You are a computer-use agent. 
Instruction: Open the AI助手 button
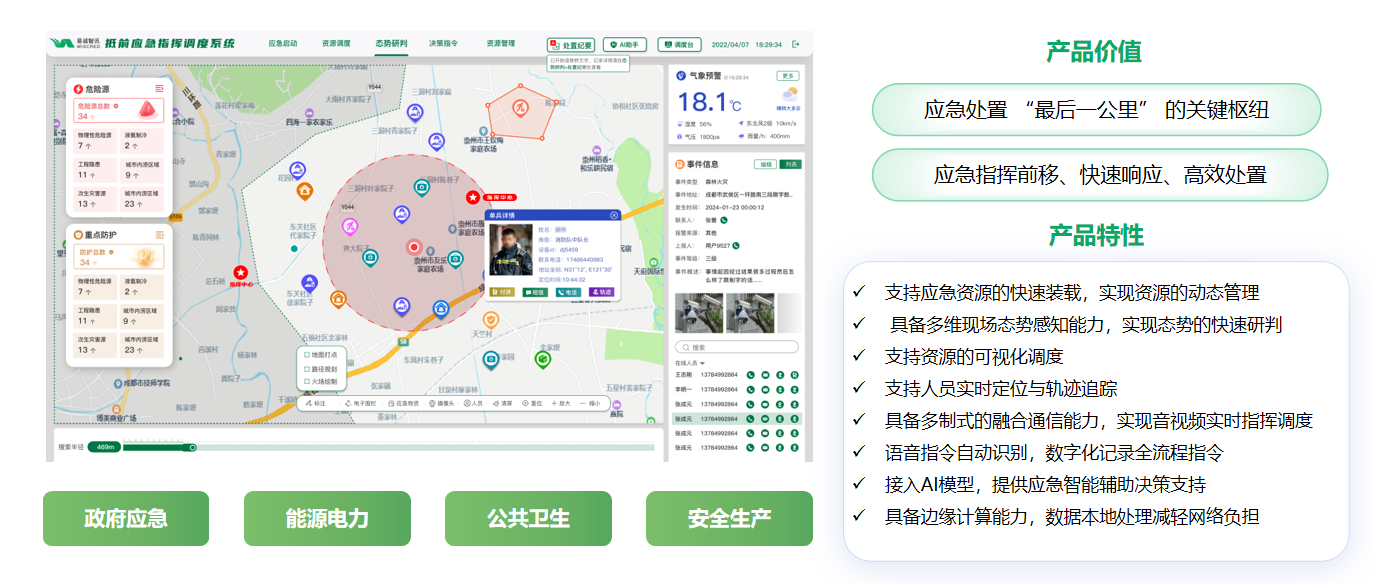coord(625,44)
